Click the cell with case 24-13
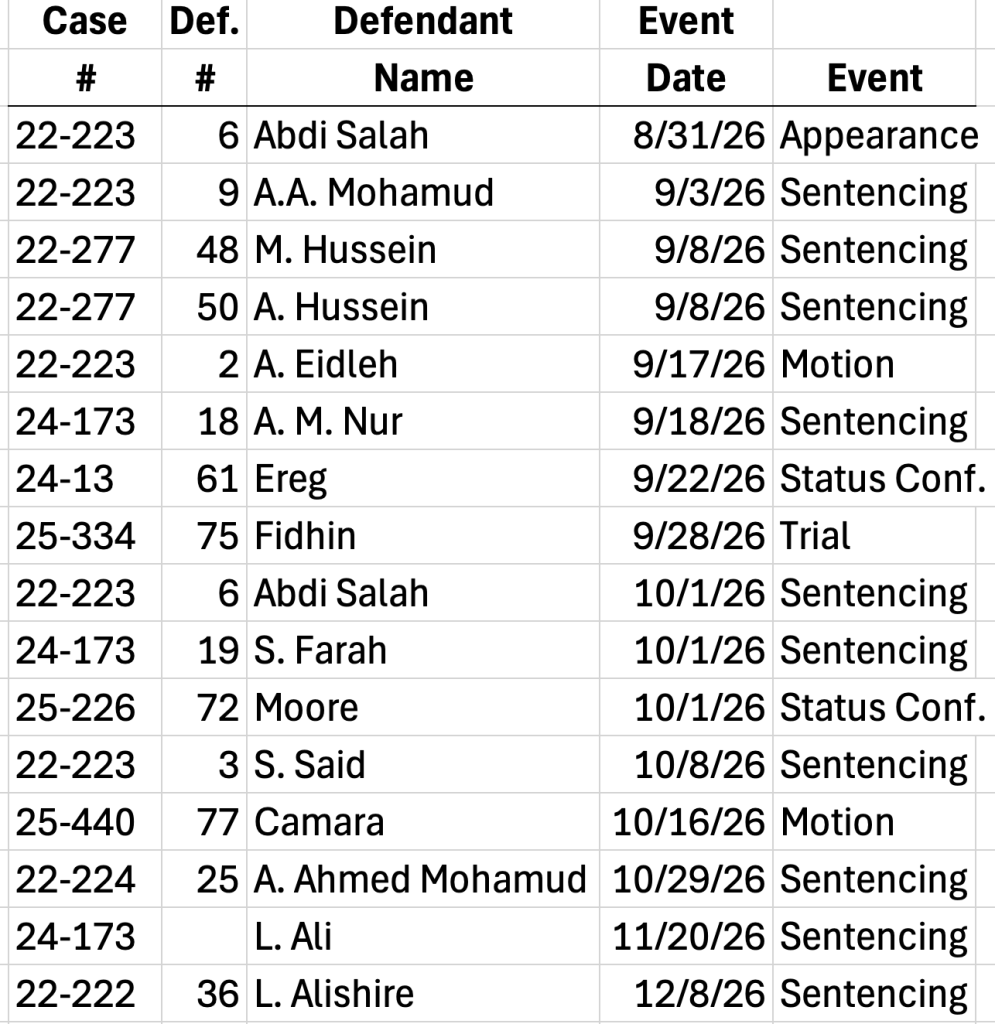This screenshot has height=1024, width=995. [85, 478]
